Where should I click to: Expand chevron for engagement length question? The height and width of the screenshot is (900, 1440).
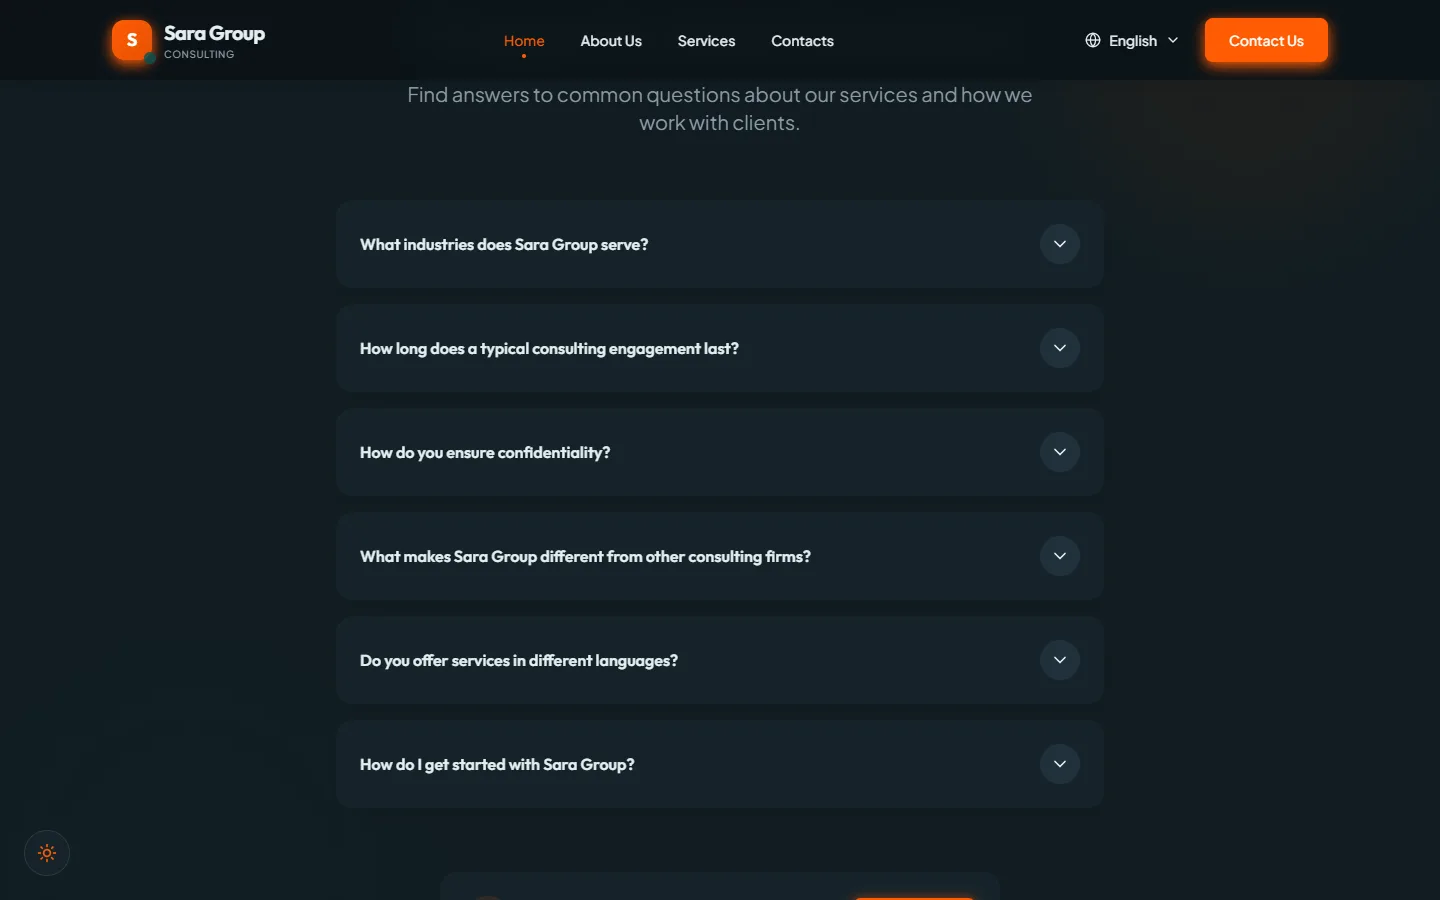[1060, 348]
